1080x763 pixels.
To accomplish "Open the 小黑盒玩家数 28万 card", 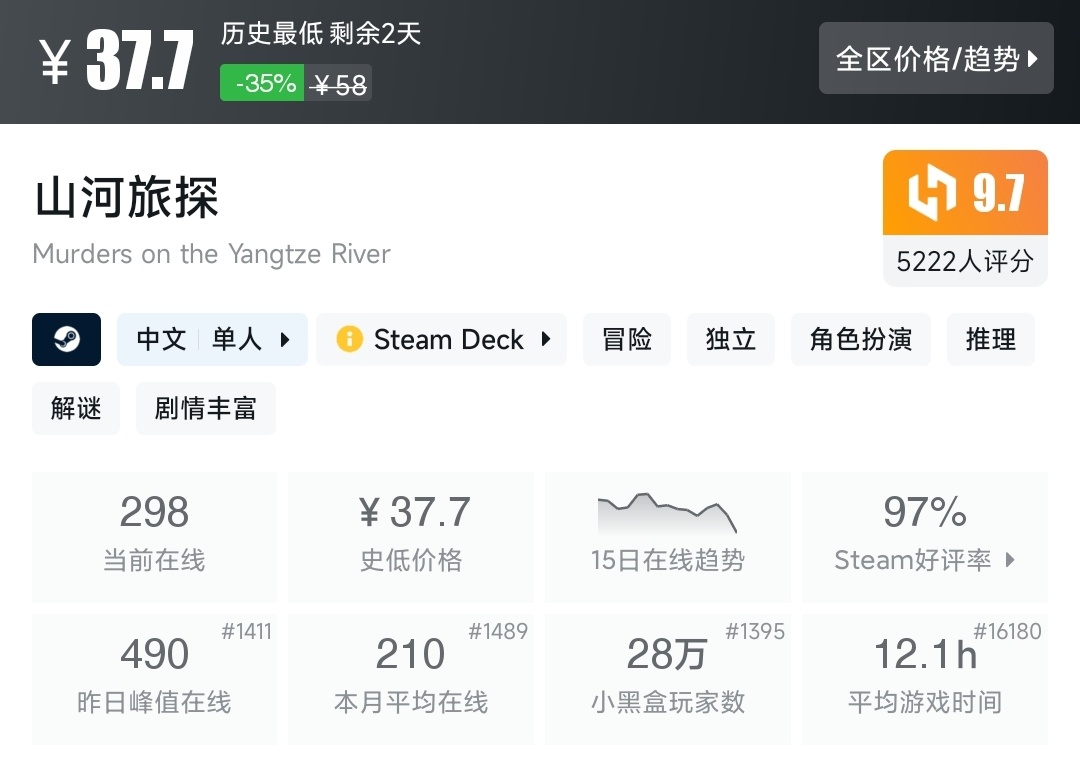I will pos(667,678).
